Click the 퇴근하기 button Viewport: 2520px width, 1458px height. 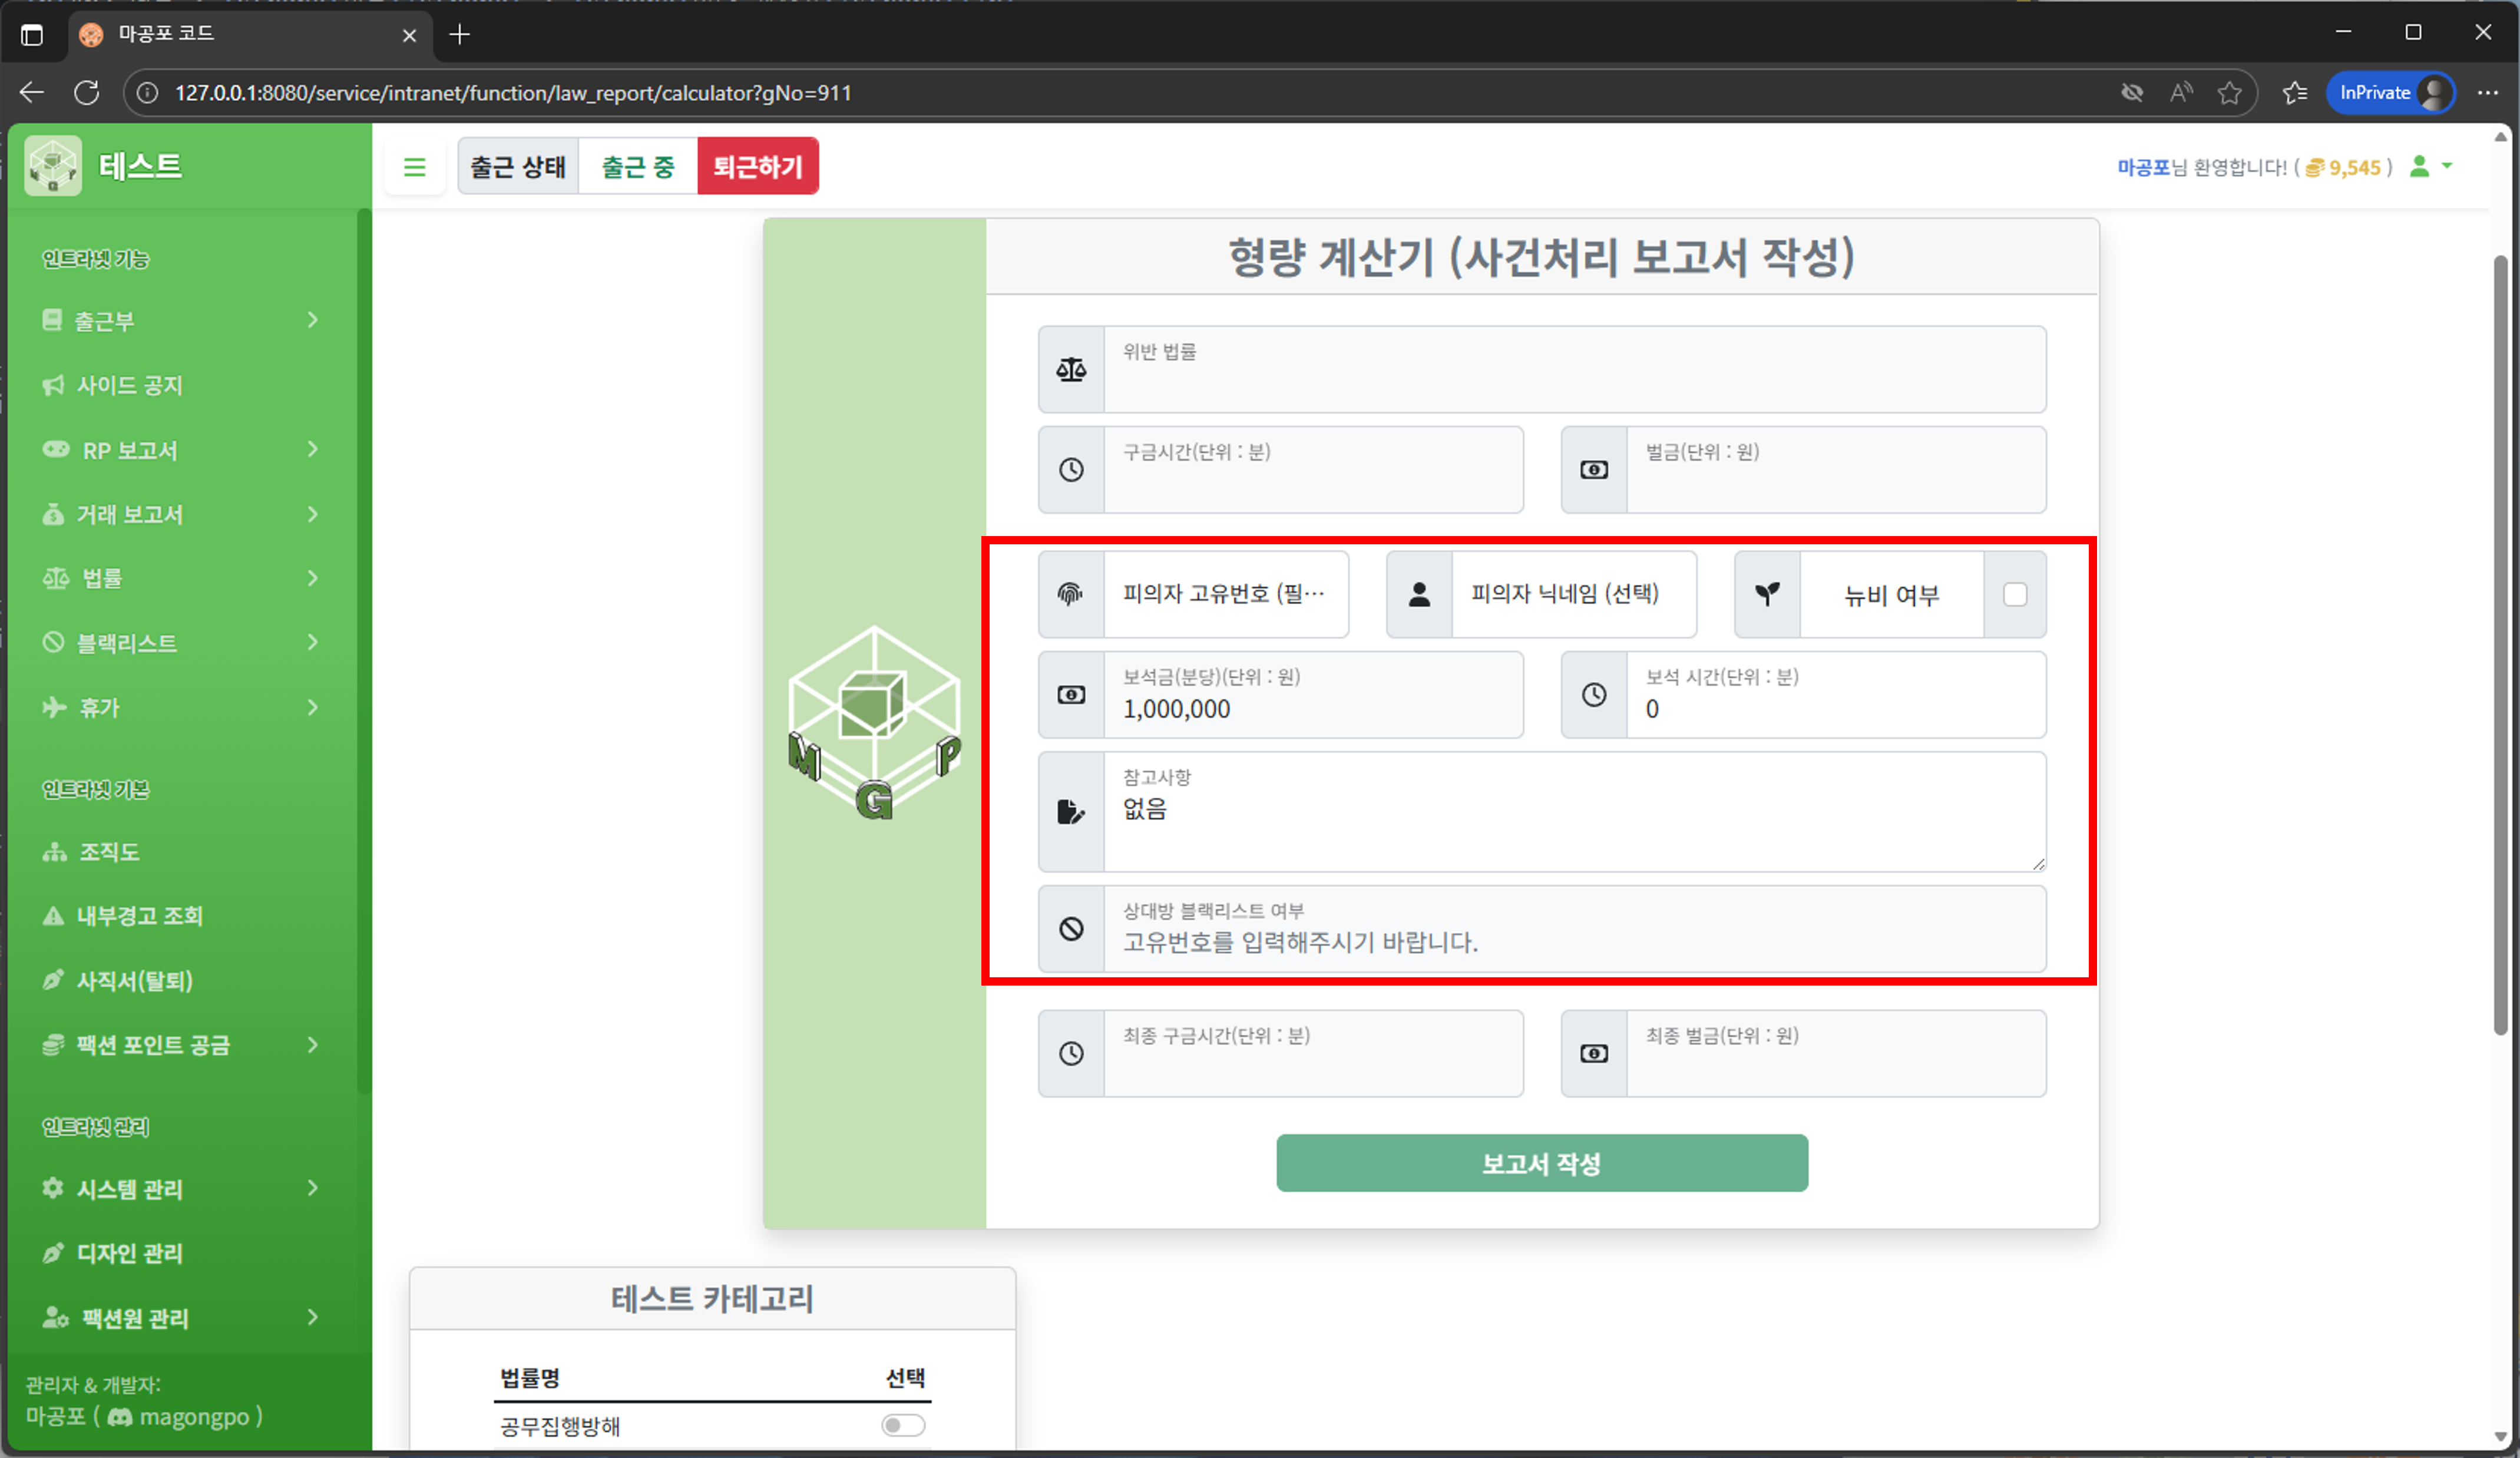[758, 166]
